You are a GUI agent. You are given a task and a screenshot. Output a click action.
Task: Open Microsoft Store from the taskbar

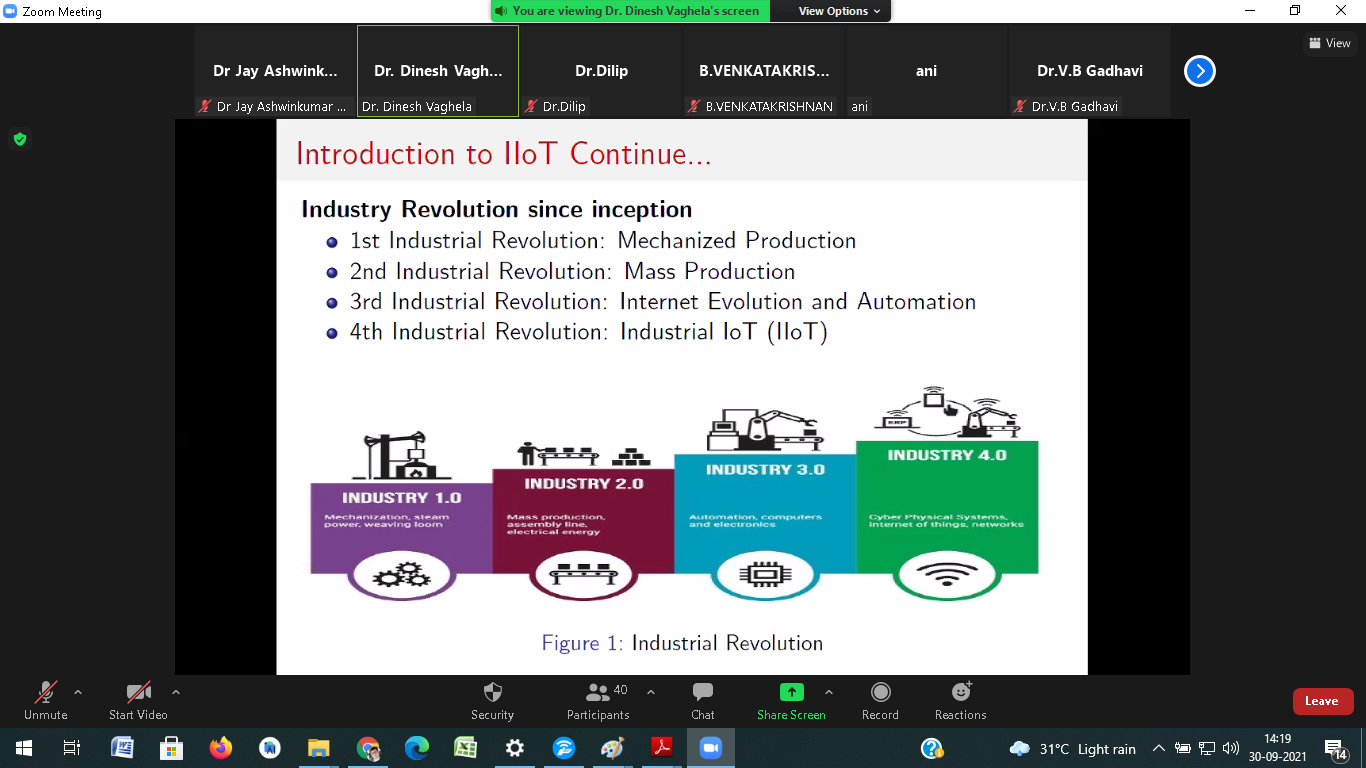click(172, 748)
